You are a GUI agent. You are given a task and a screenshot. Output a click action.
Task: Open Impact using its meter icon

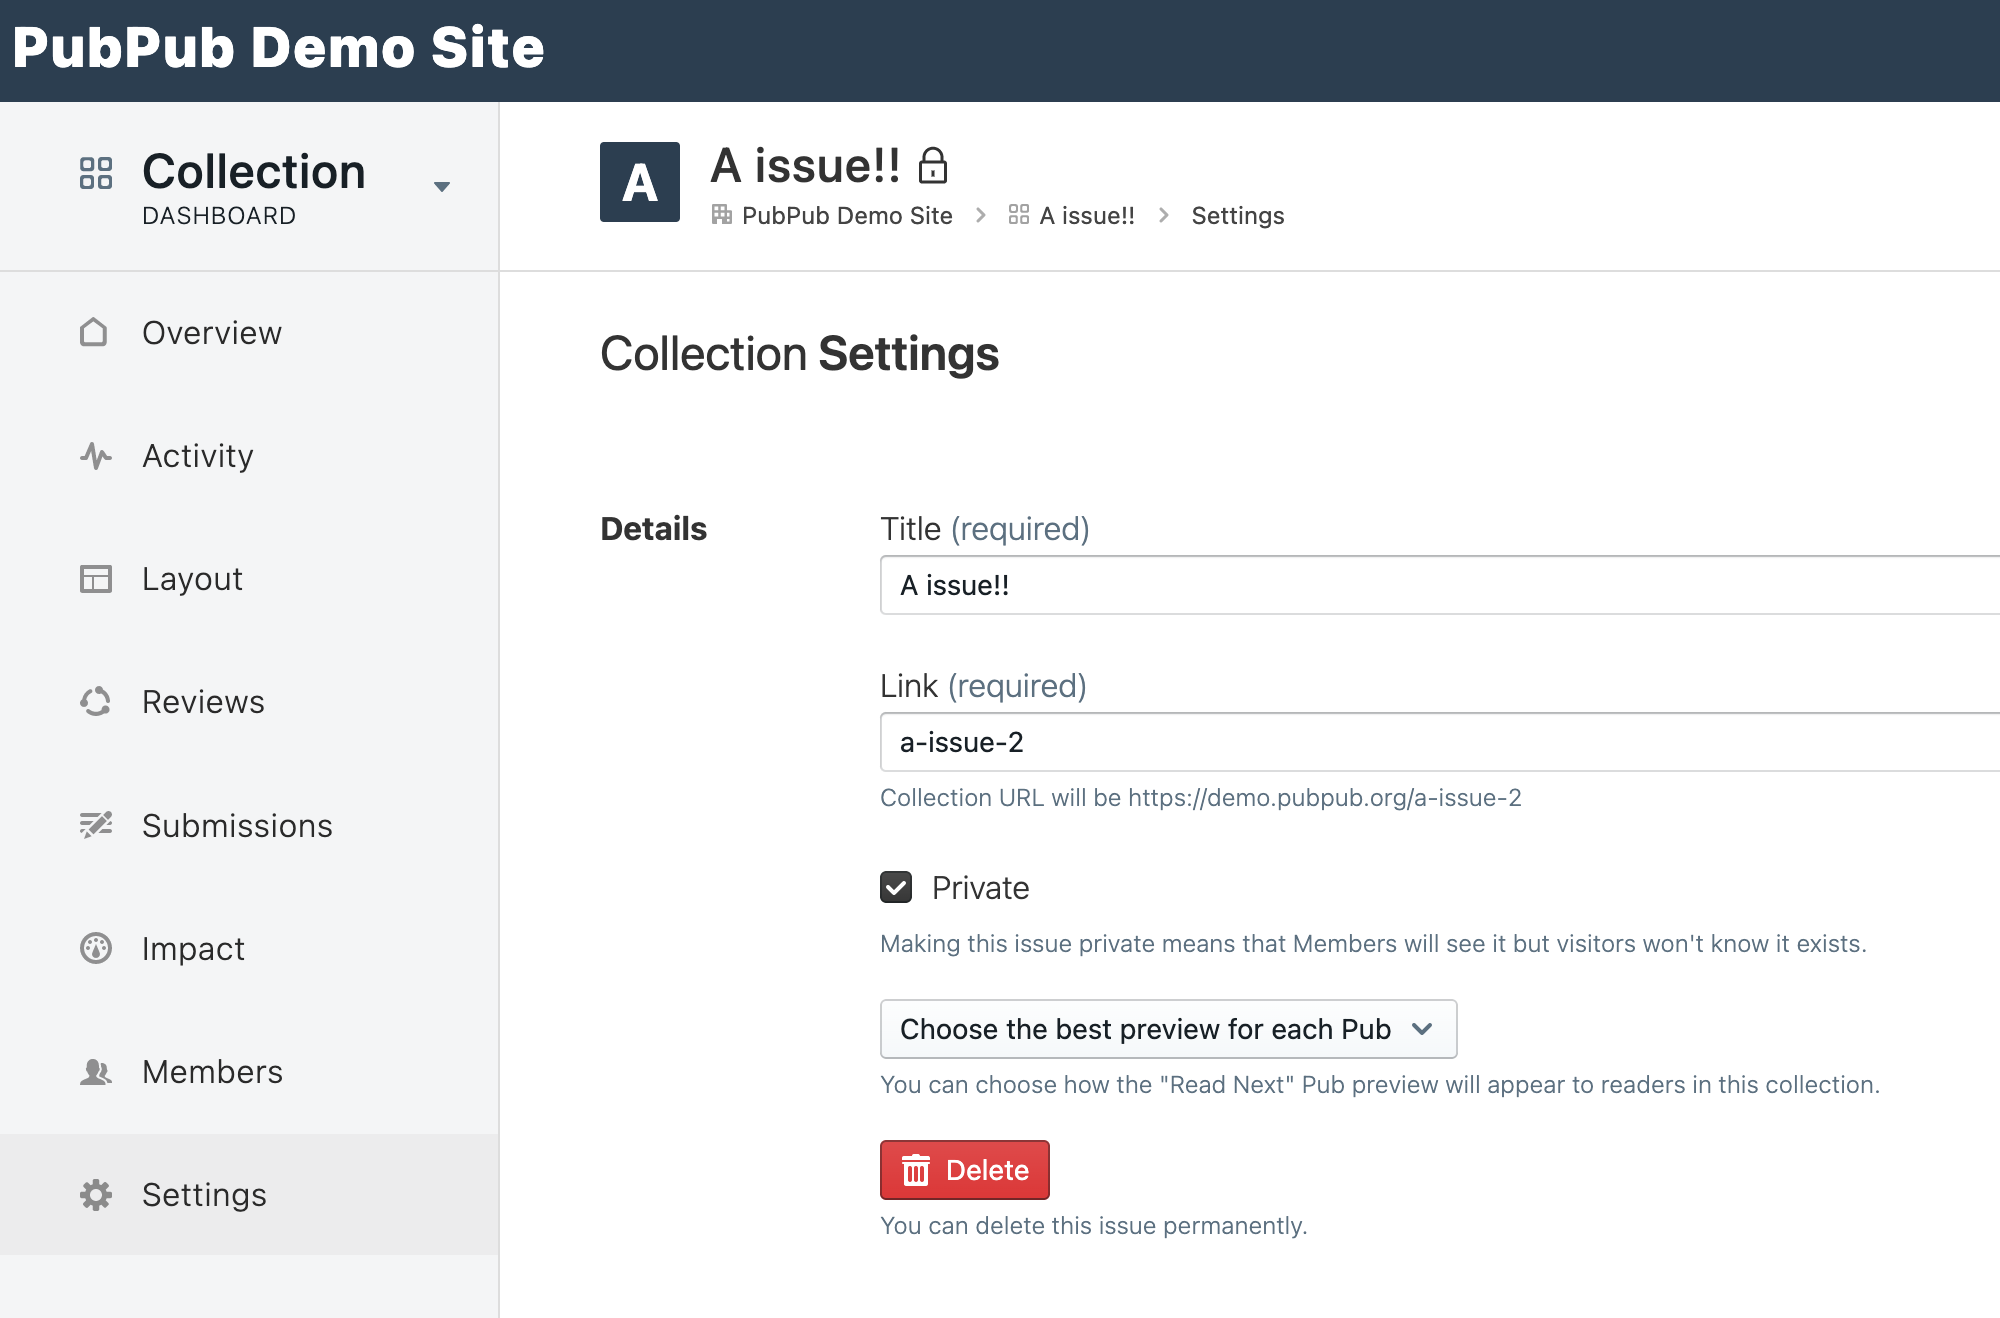tap(95, 948)
